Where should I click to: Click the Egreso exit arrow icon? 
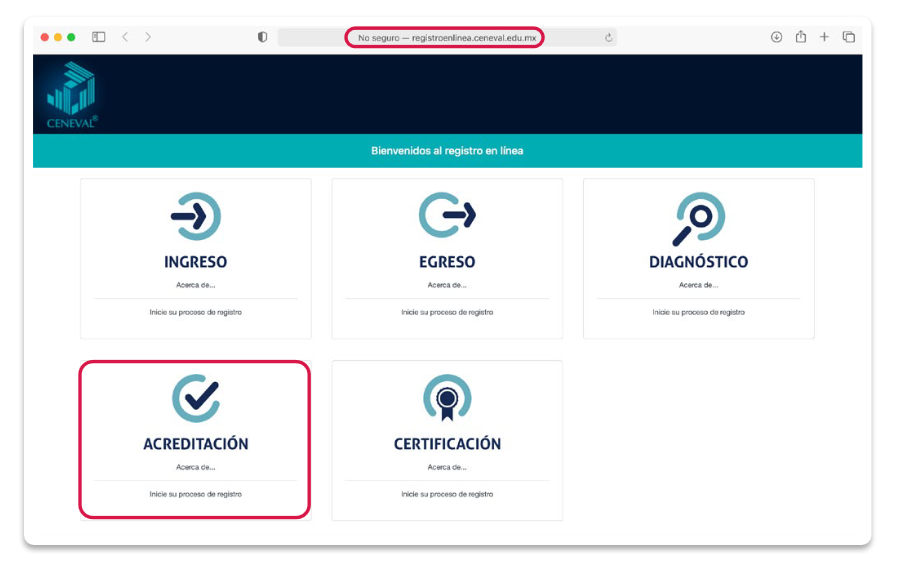pos(447,215)
